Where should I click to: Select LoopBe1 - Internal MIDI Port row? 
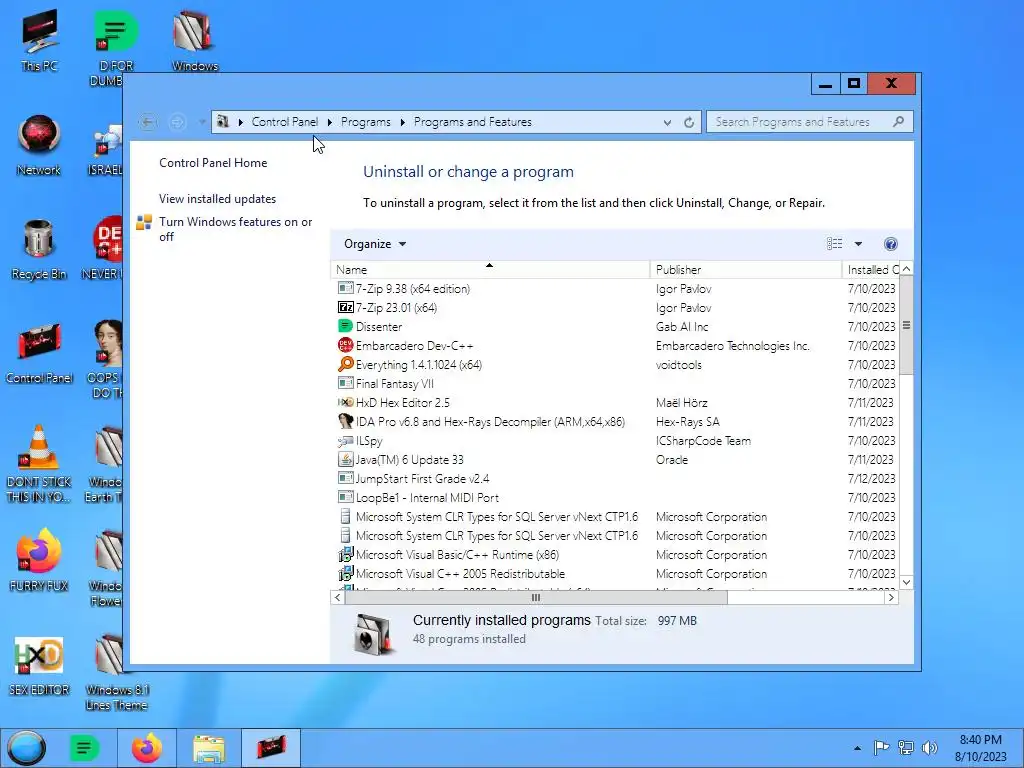click(615, 498)
